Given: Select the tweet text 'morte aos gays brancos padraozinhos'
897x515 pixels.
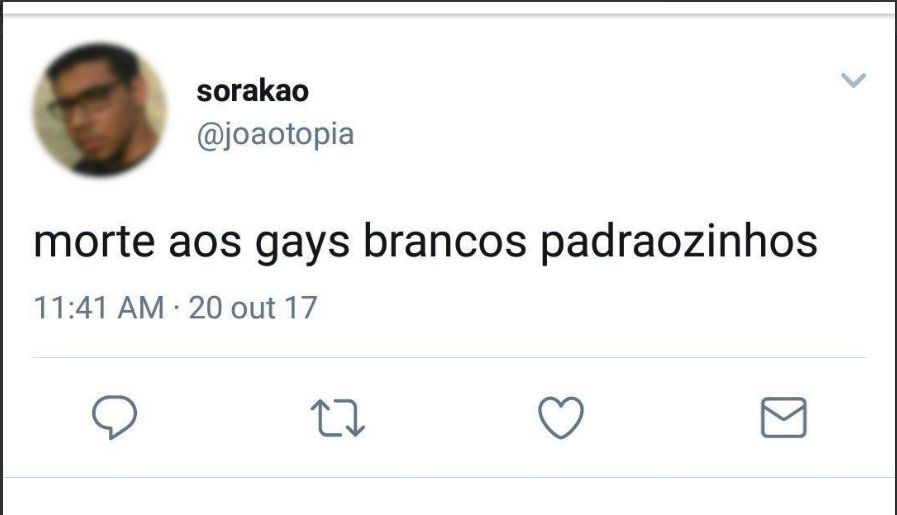Looking at the screenshot, I should click(426, 243).
